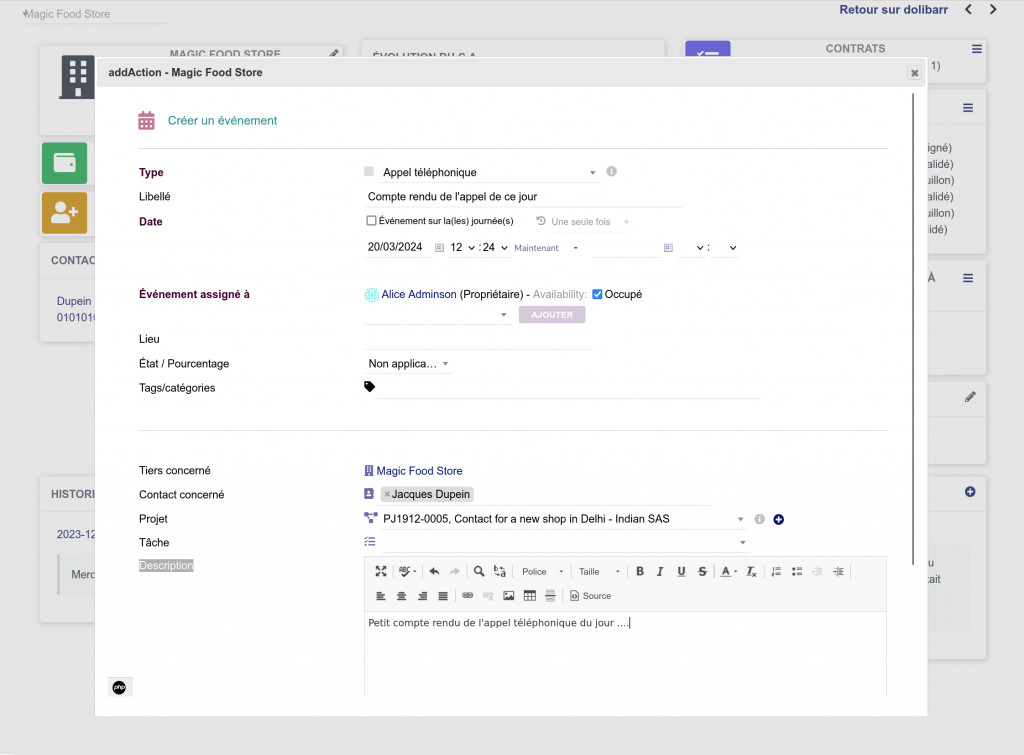Screen dimensions: 1024x755
Task: Open the Retour sur dolibarr link
Action: (x=893, y=10)
